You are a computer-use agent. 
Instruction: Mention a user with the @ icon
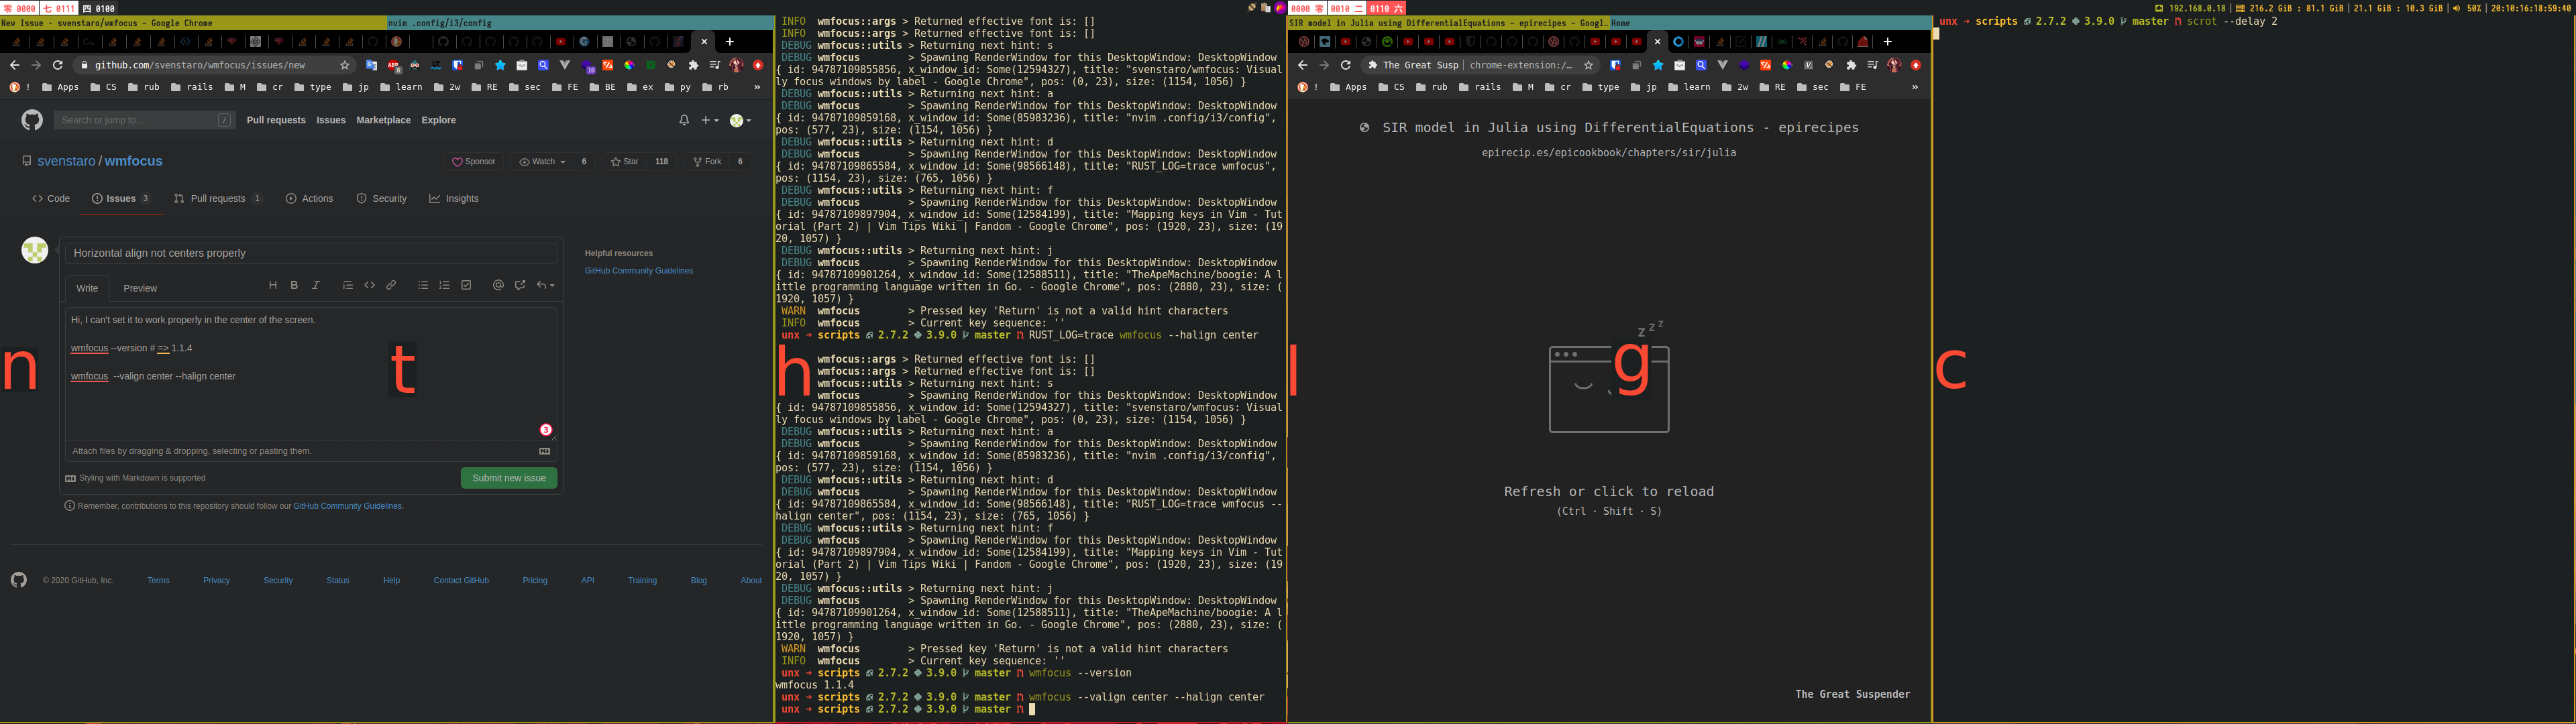tap(498, 285)
